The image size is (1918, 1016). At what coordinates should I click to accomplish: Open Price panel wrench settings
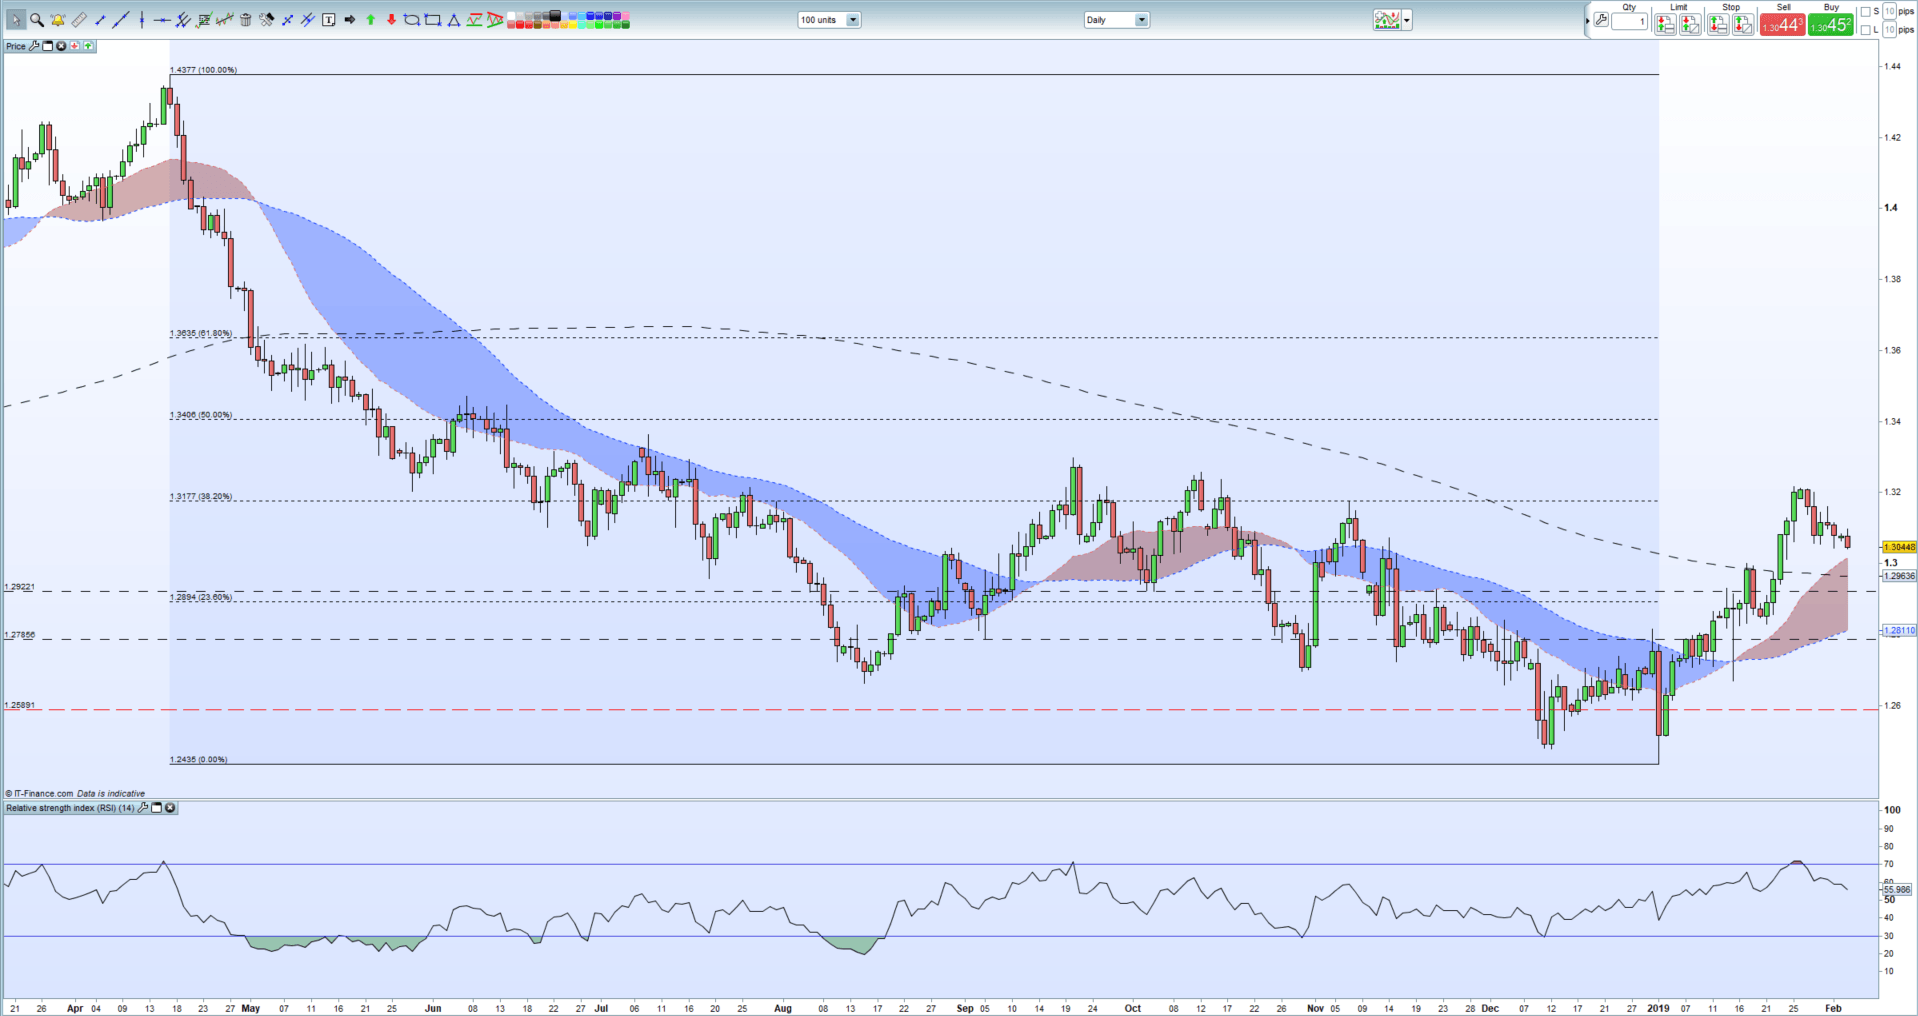point(34,46)
